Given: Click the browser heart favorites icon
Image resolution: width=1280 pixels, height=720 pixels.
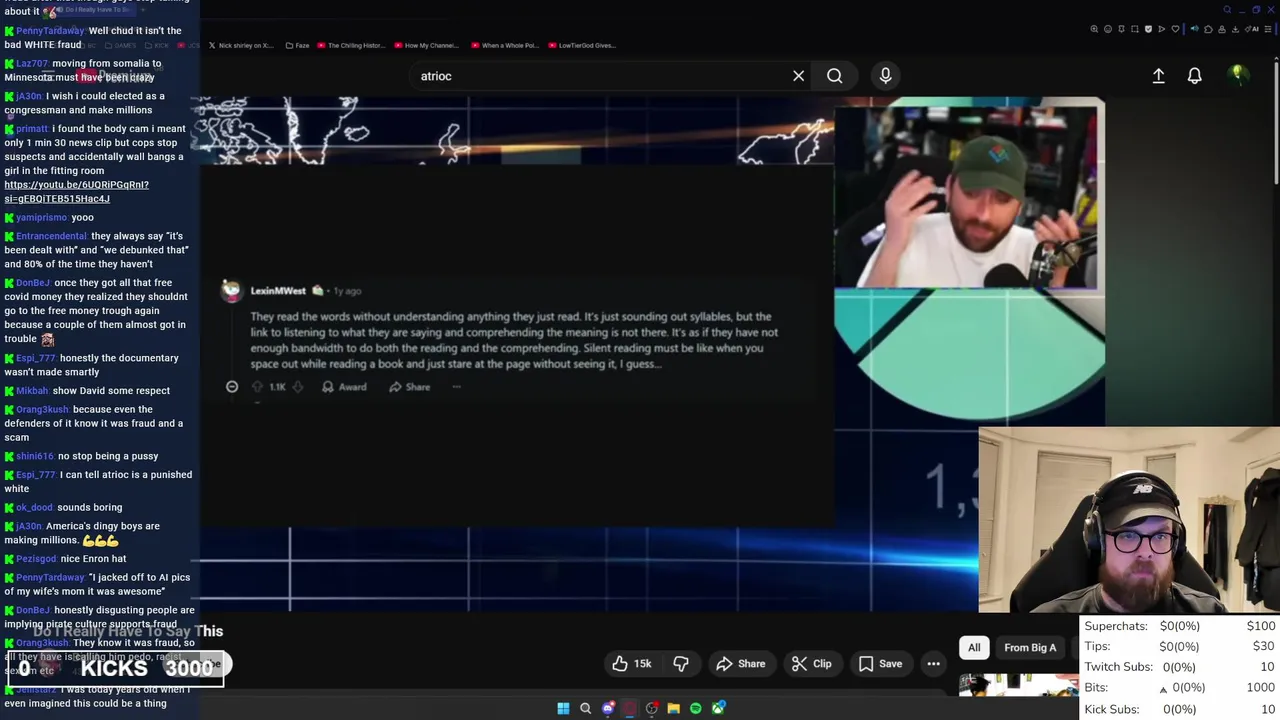Looking at the screenshot, I should (1175, 29).
